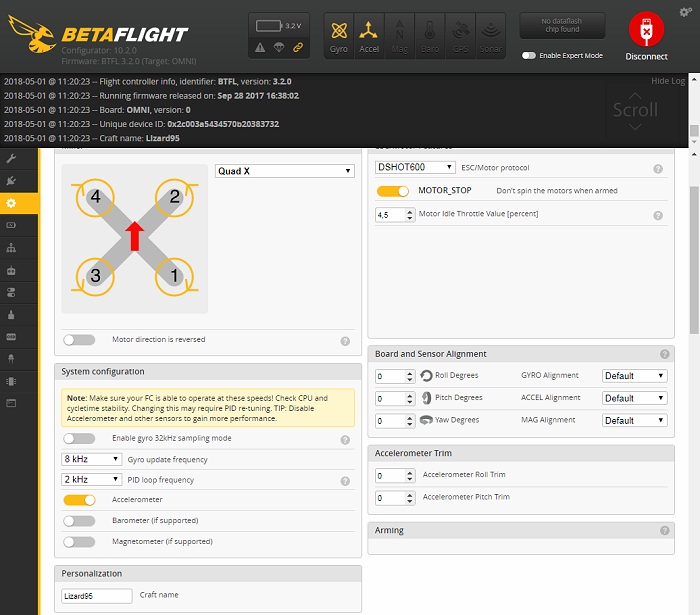Open the 8 kHz gyro update frequency dropdown
This screenshot has width=700, height=615.
coord(92,459)
